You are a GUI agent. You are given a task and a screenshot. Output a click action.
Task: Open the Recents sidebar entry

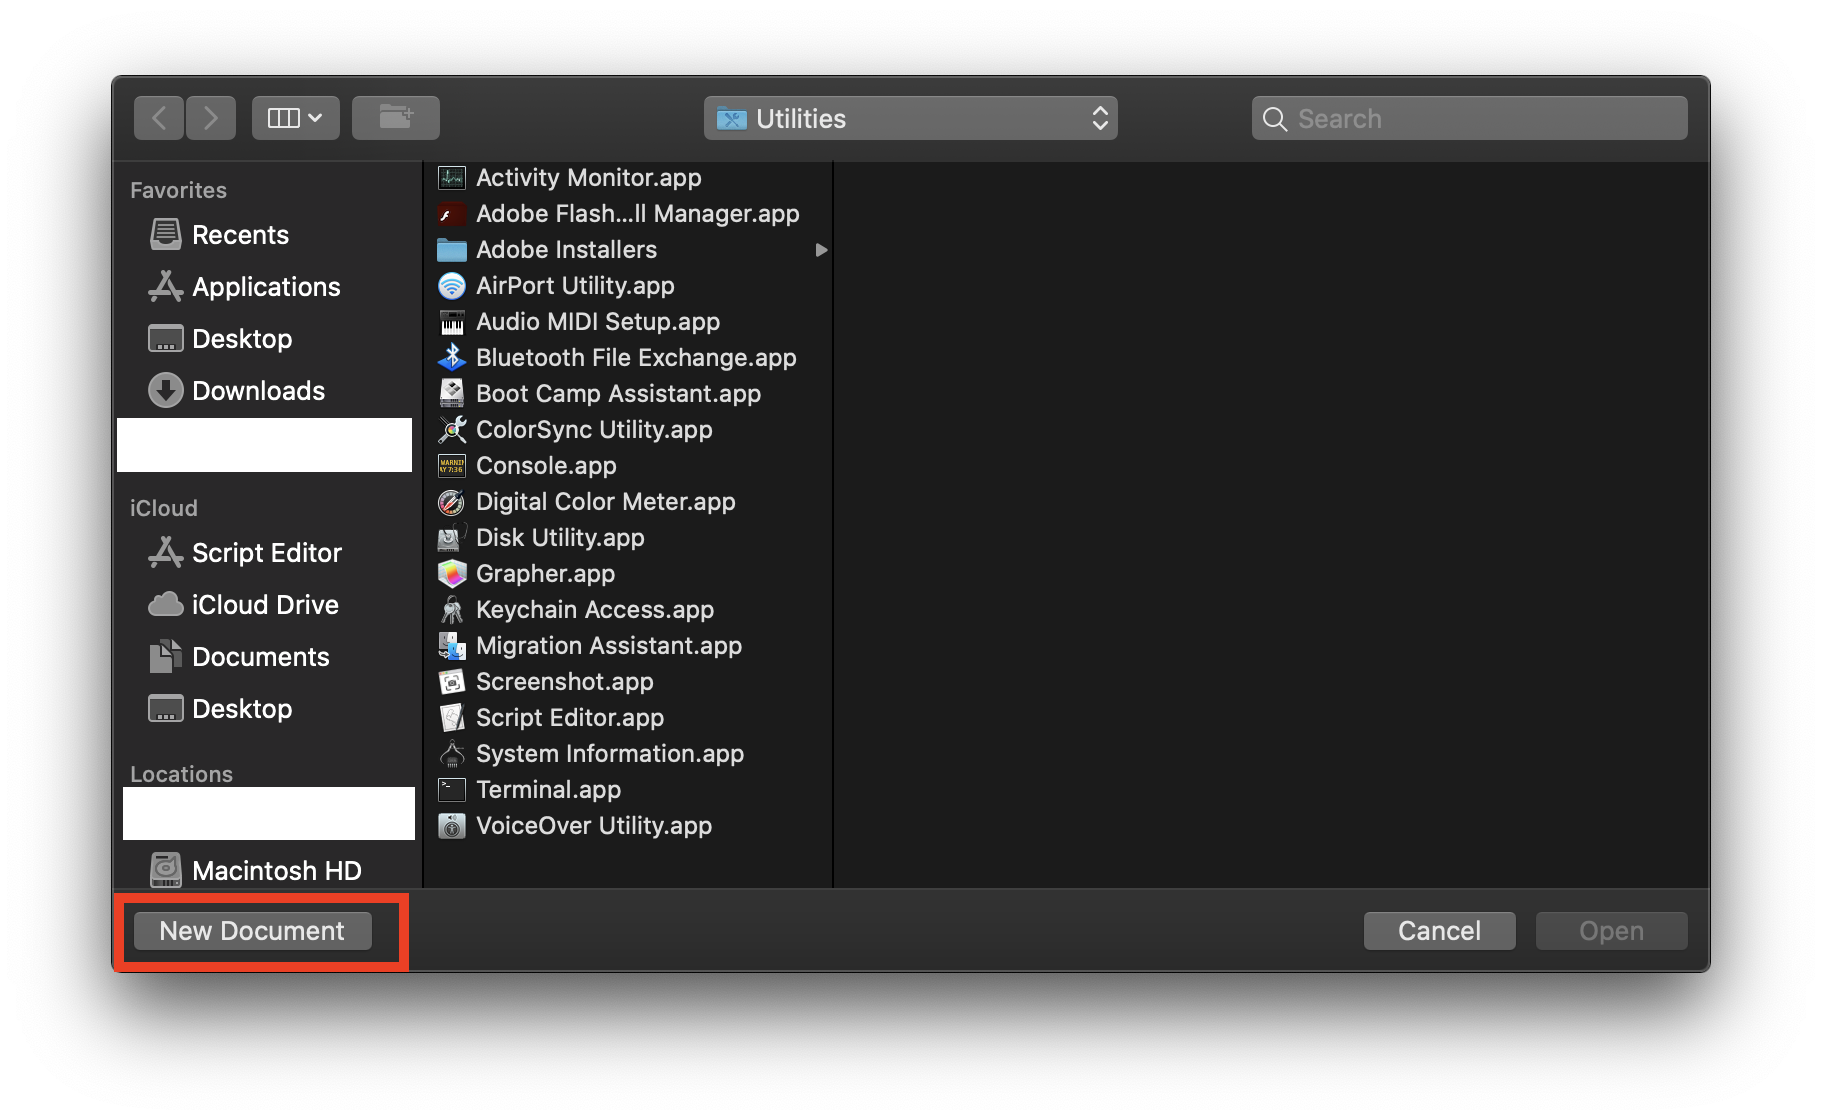pos(240,234)
